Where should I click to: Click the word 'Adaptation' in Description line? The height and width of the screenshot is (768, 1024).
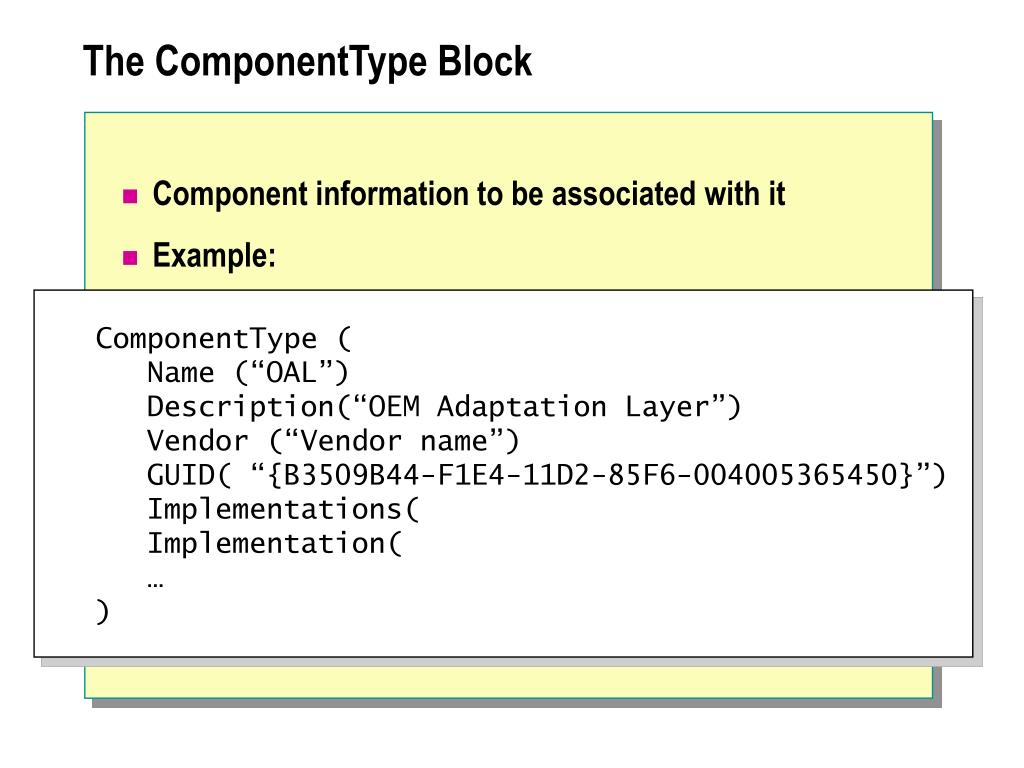[522, 407]
